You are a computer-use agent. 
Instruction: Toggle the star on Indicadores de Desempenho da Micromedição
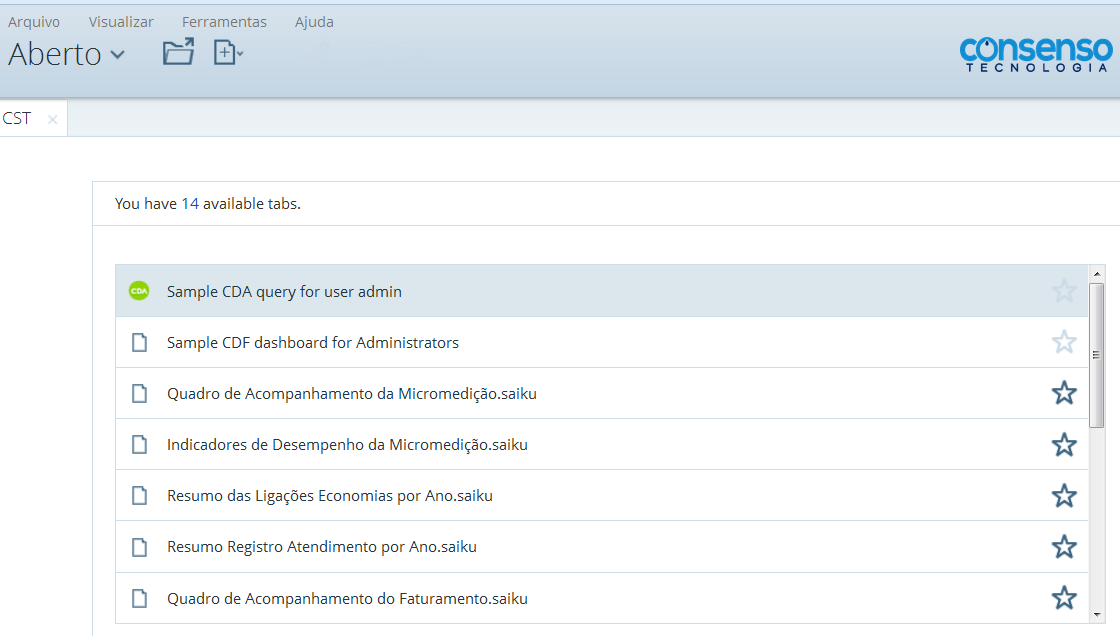[x=1064, y=444]
